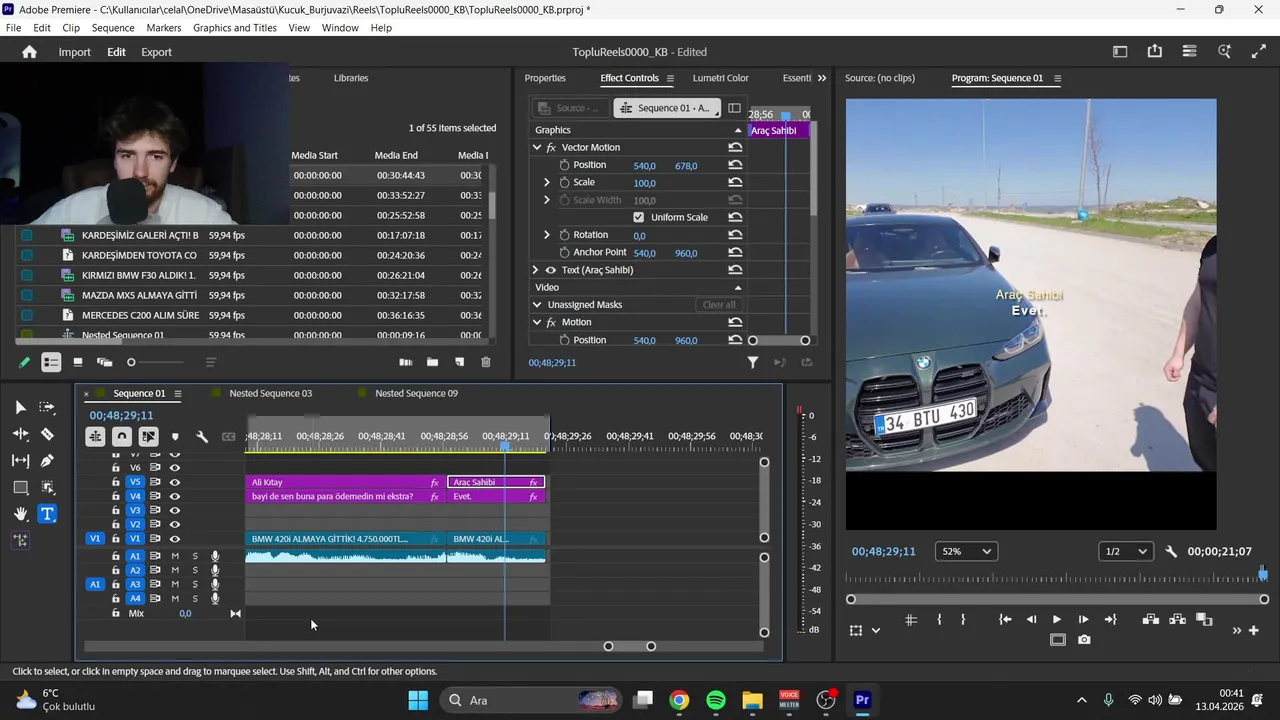Reset the Rotation parameter in Effect Controls
Screen dimensions: 1280x720
point(735,235)
